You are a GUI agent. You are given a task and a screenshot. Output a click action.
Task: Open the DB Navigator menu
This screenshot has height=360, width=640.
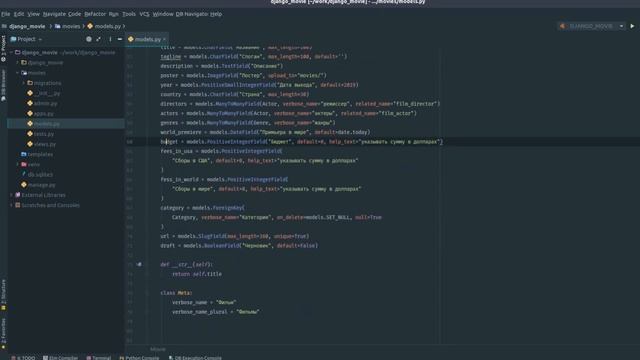[192, 14]
